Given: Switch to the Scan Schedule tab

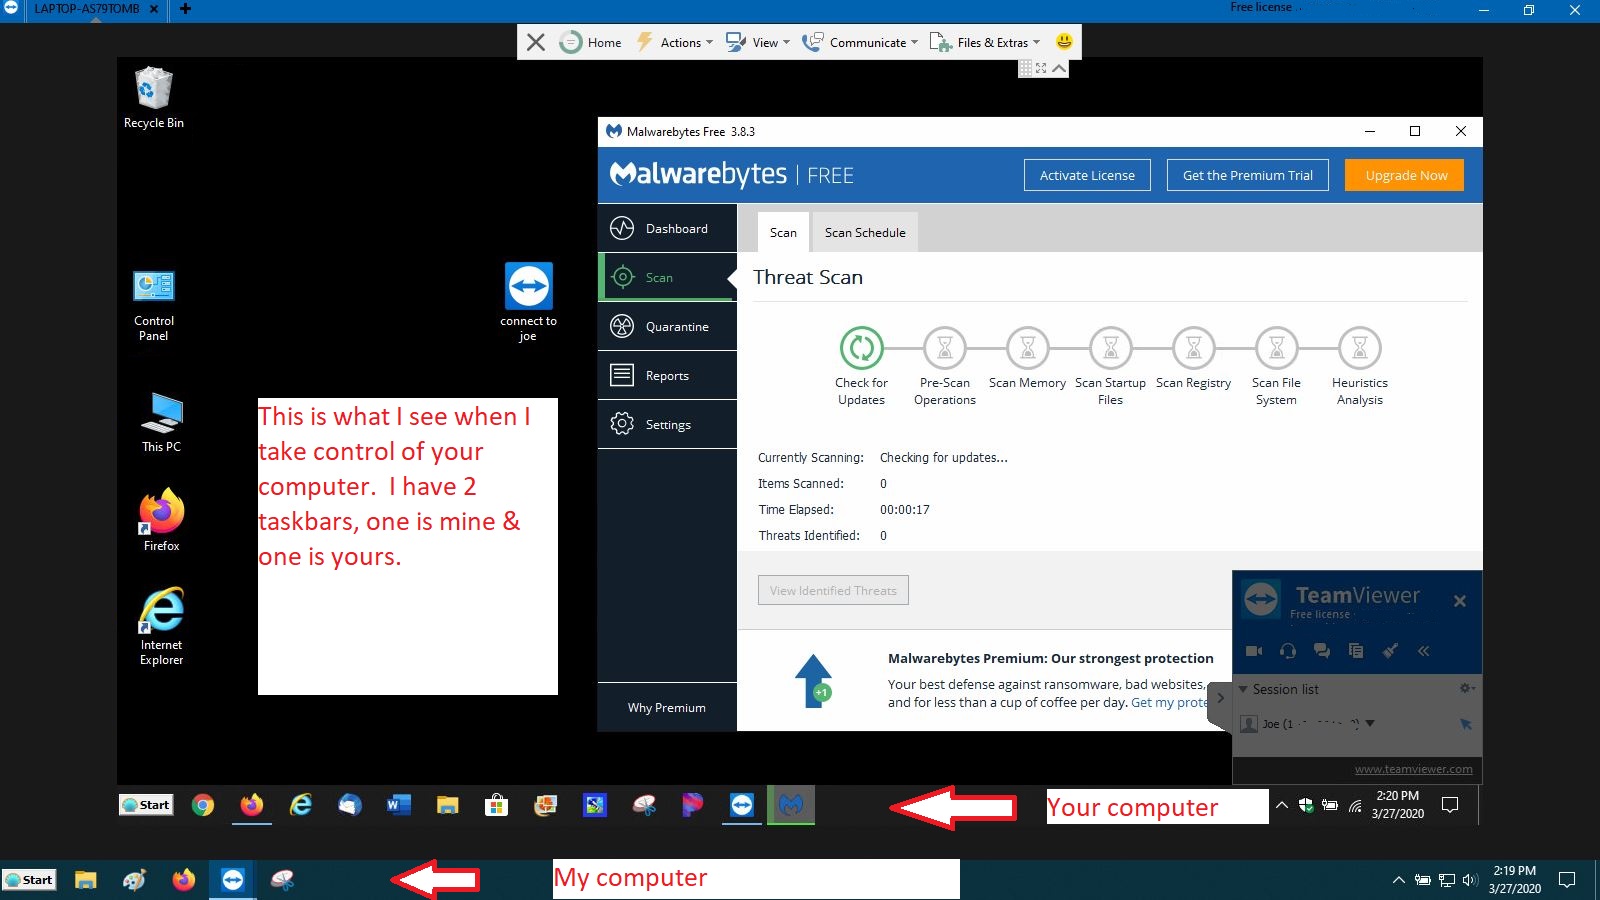Looking at the screenshot, I should pos(865,232).
